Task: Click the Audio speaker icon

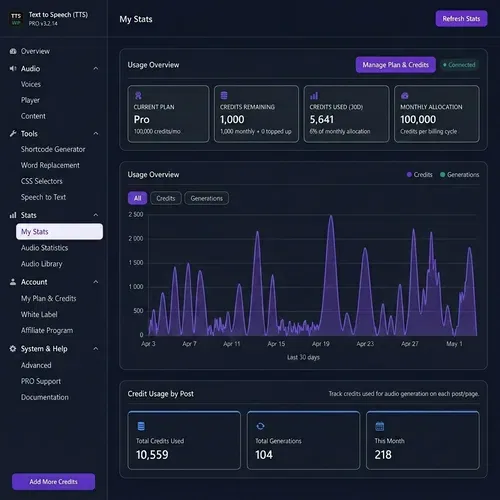Action: 13,69
